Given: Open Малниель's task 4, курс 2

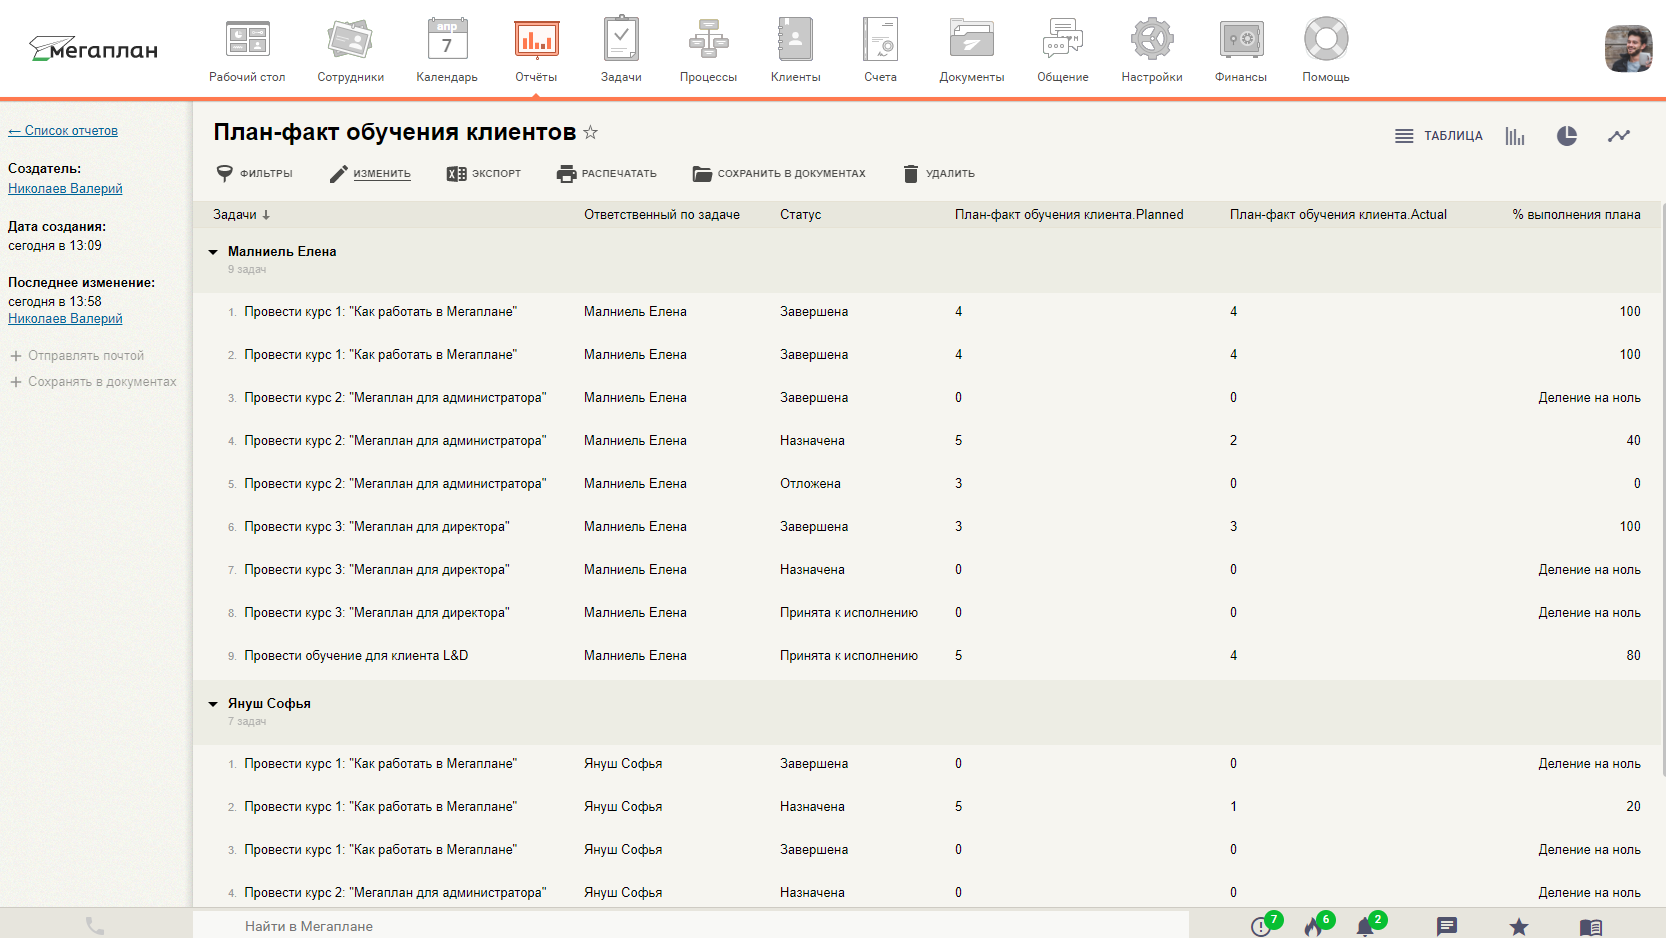Looking at the screenshot, I should pos(395,441).
